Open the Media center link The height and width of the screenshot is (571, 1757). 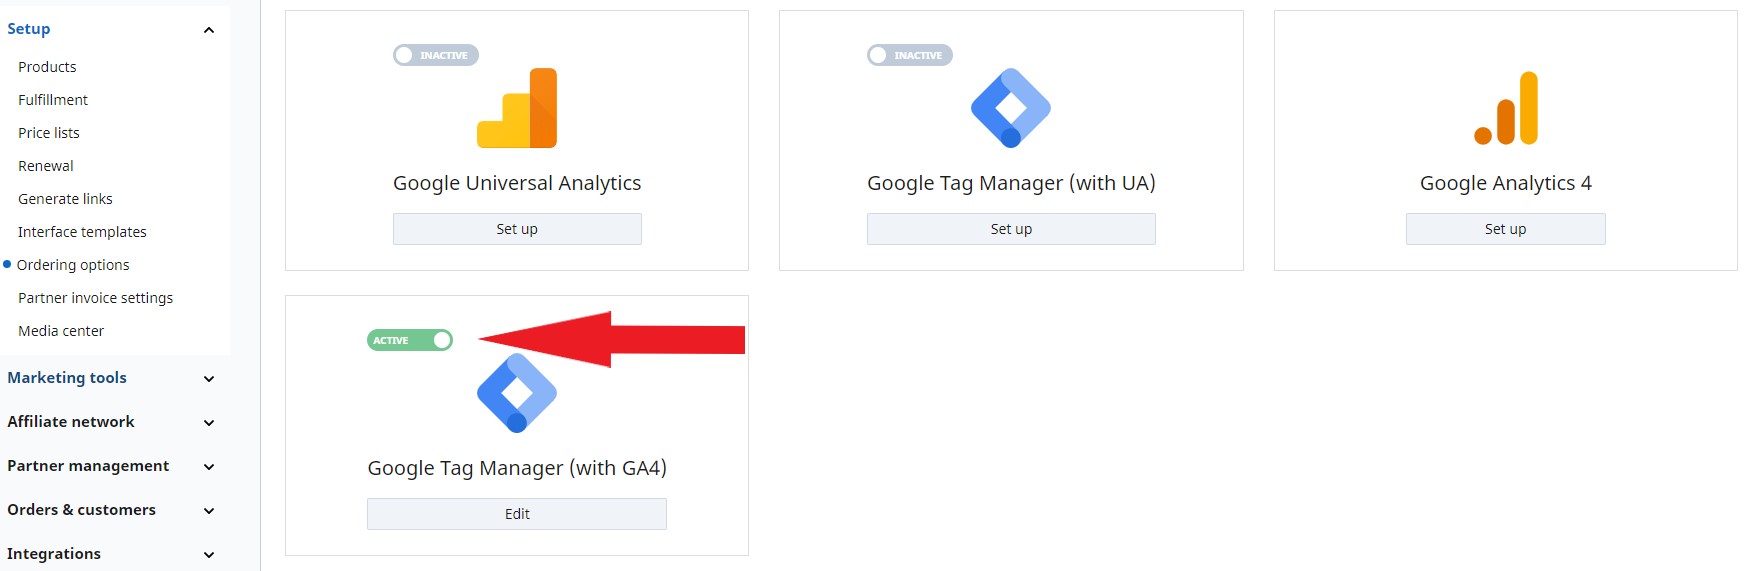pos(61,331)
